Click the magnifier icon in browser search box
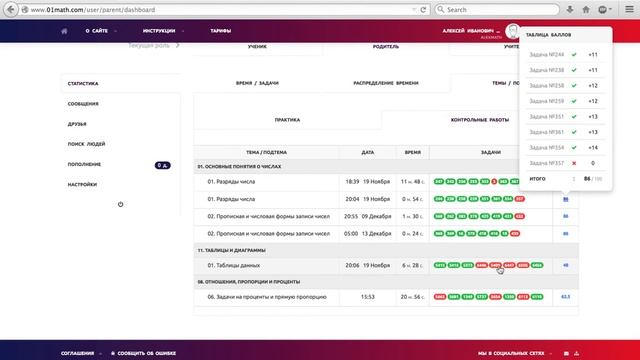The image size is (640, 360). (440, 9)
